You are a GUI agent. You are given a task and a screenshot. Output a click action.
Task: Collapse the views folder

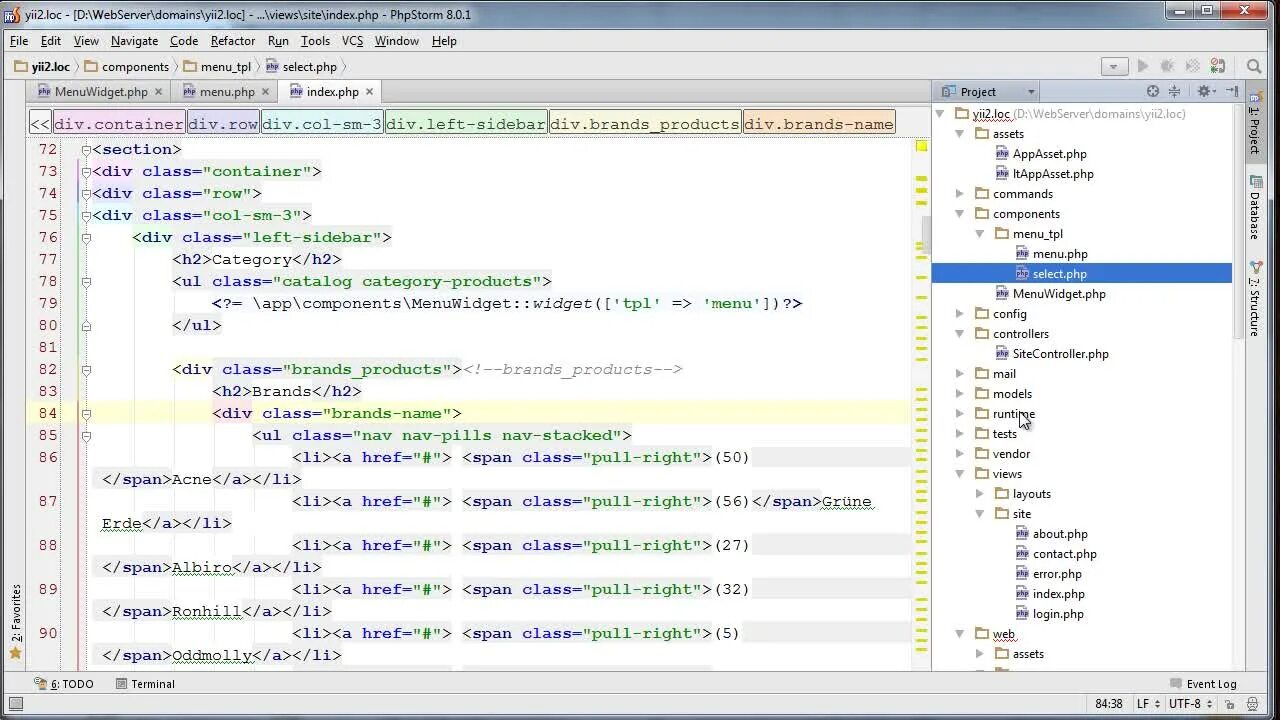tap(960, 474)
